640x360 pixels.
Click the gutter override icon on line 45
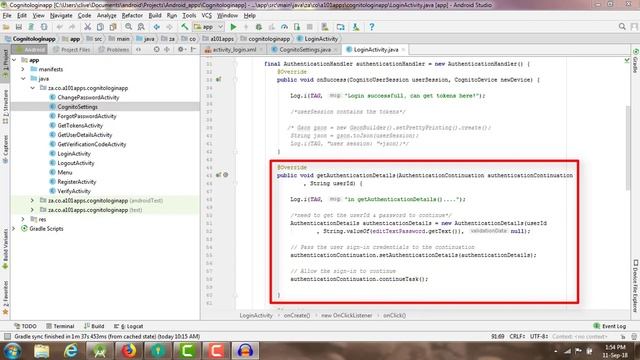(x=219, y=175)
